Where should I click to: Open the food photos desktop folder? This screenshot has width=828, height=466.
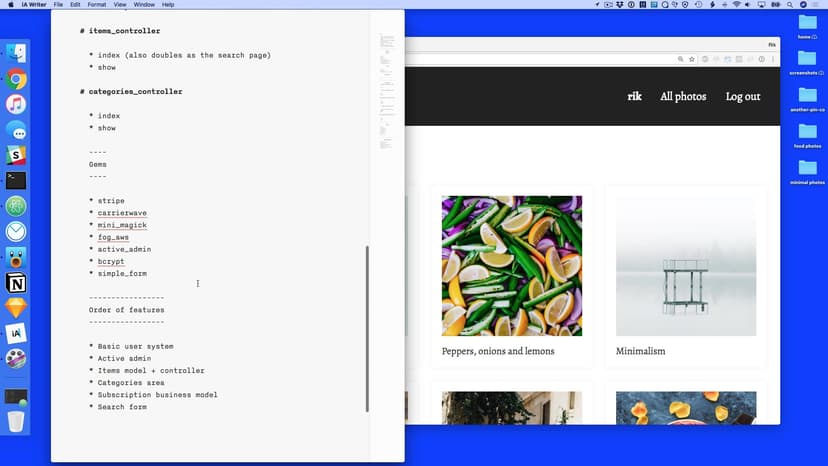(x=807, y=130)
